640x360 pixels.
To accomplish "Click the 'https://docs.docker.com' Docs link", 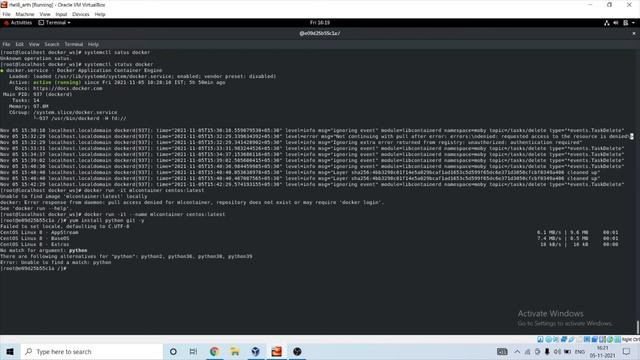I will (67, 88).
